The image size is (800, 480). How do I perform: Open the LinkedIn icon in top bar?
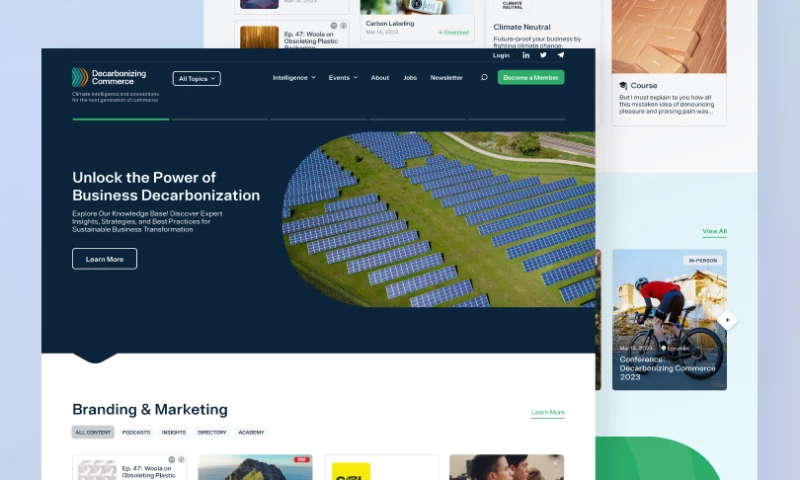(526, 55)
